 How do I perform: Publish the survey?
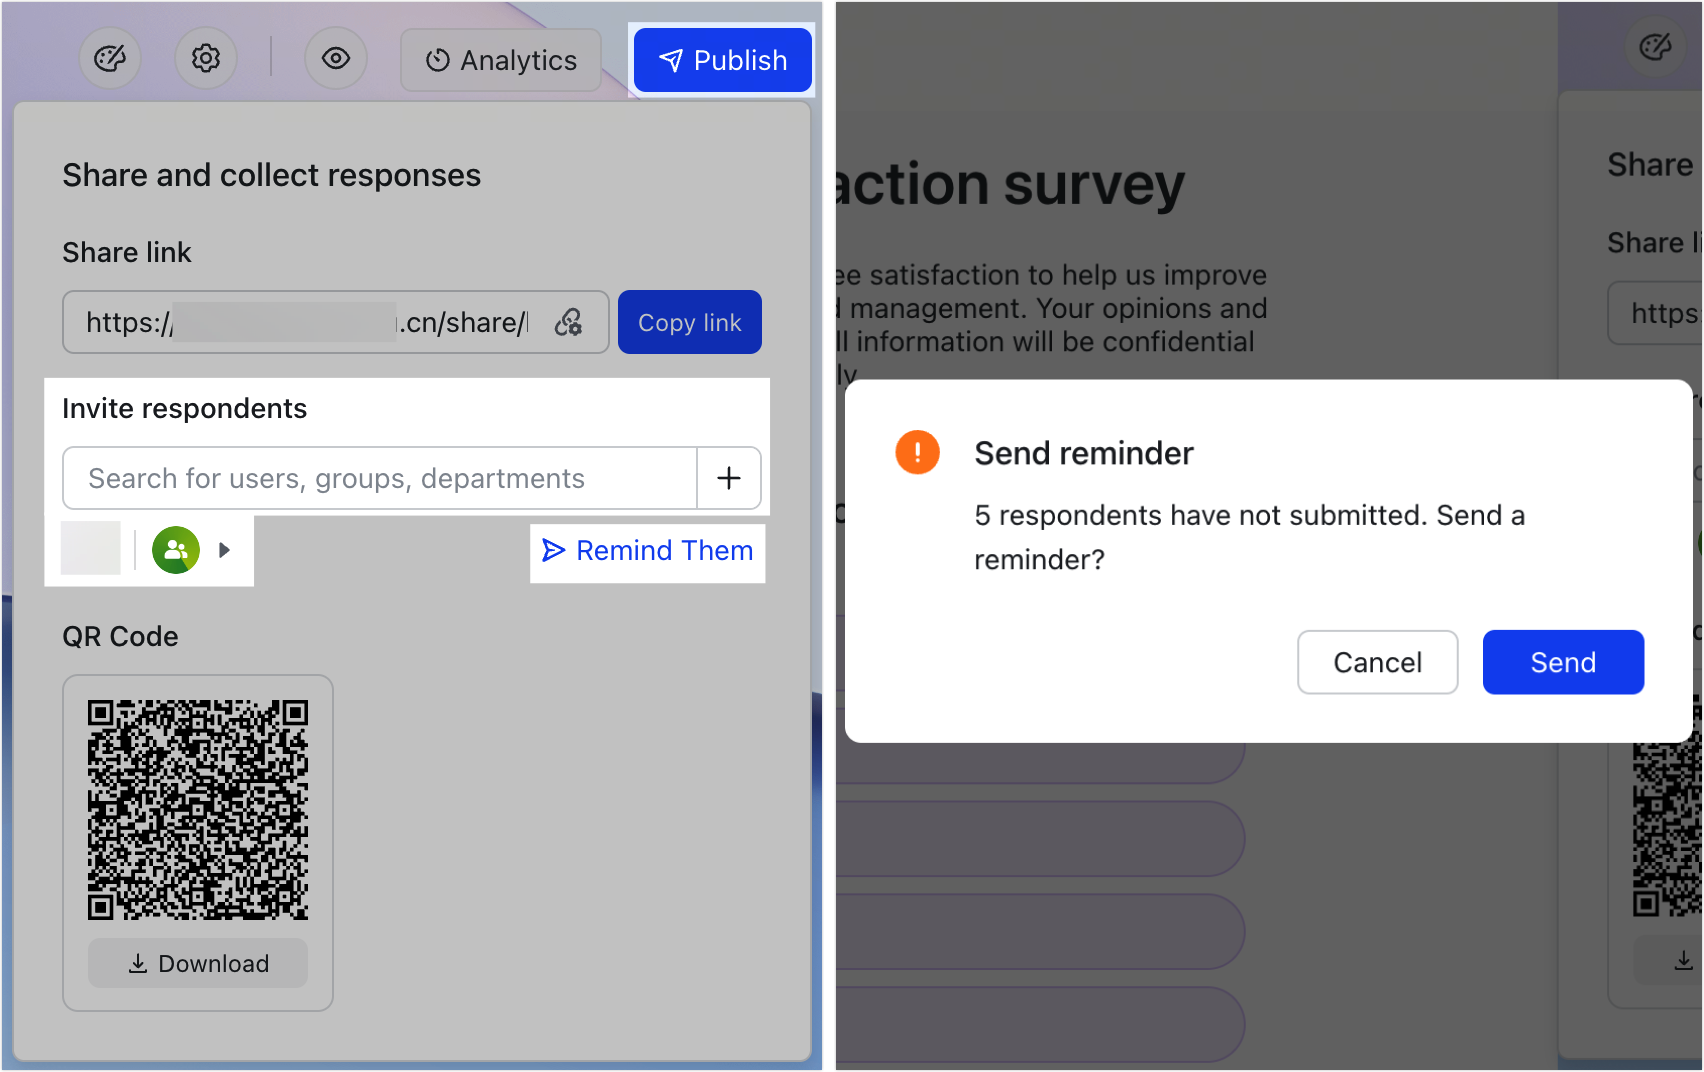point(722,60)
